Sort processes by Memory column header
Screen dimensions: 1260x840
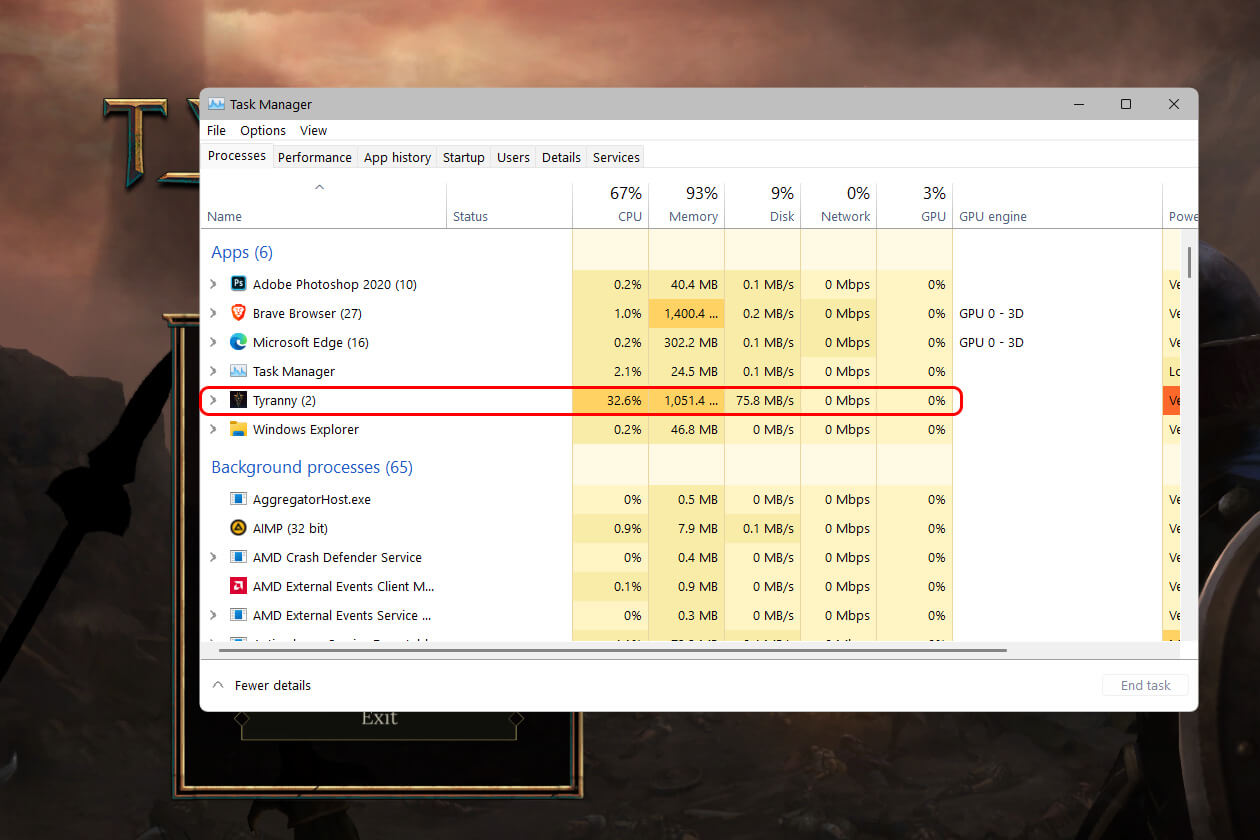click(x=686, y=205)
